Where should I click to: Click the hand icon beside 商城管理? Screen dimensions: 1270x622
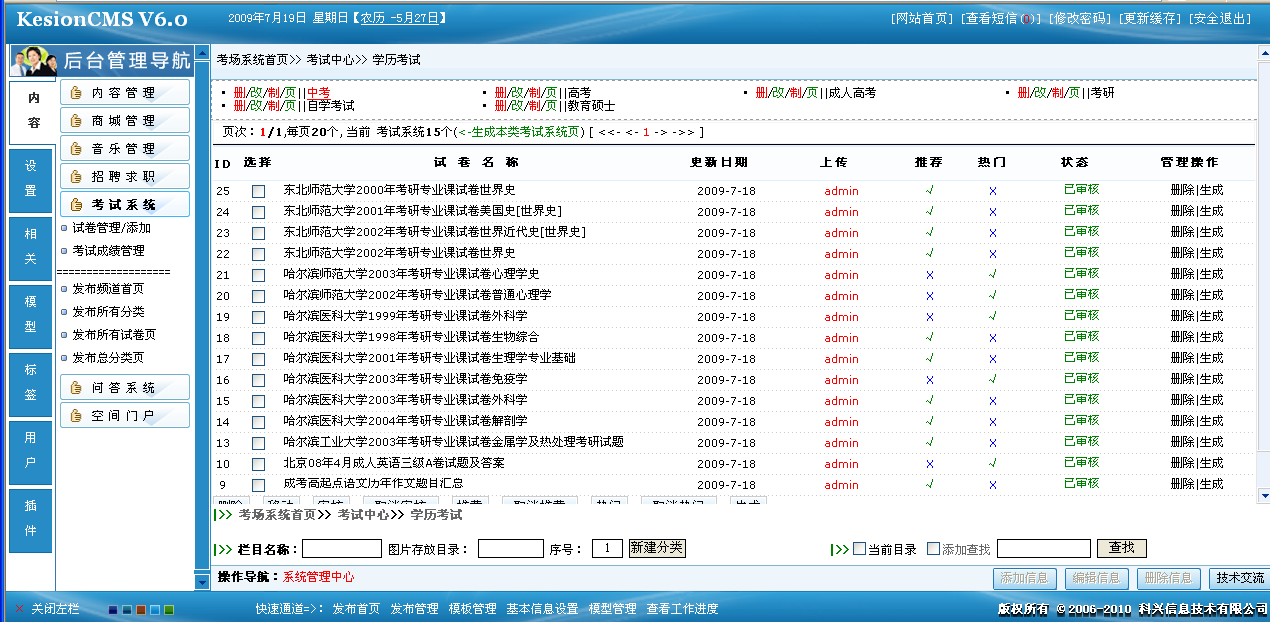[76, 121]
